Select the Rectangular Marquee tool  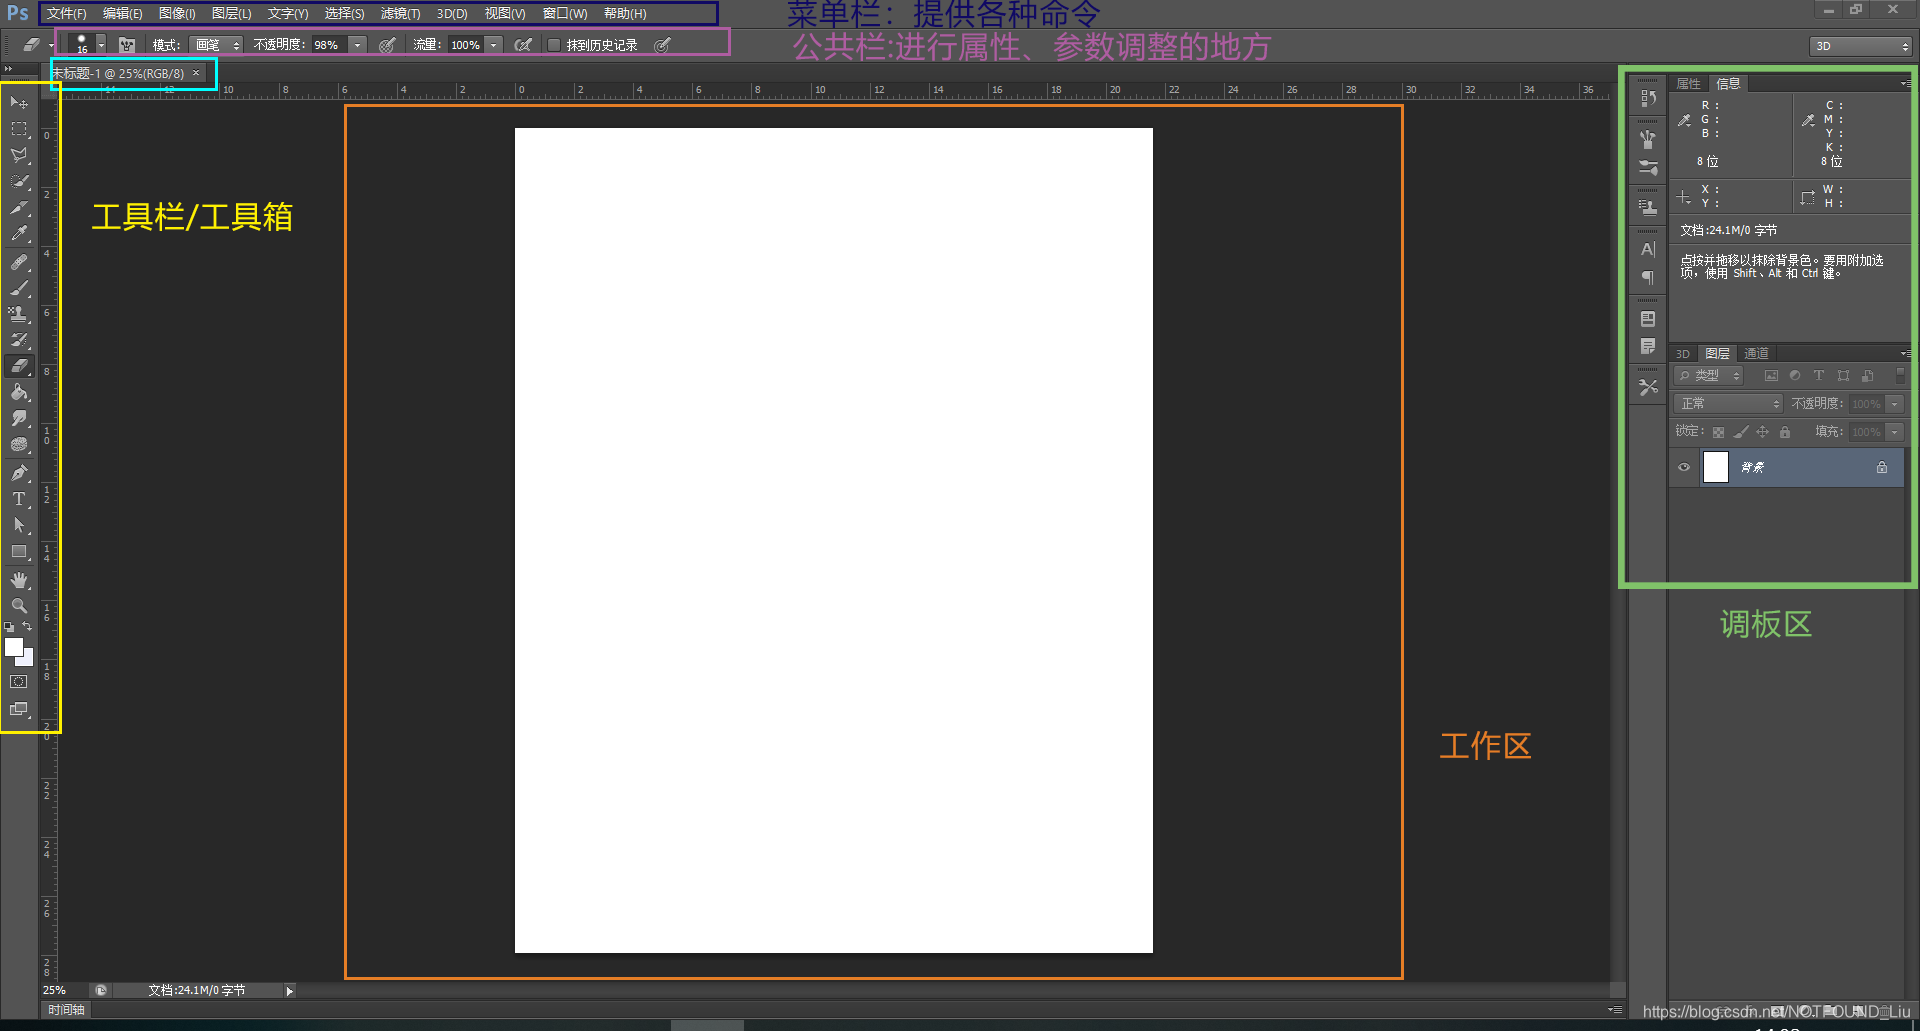[19, 129]
